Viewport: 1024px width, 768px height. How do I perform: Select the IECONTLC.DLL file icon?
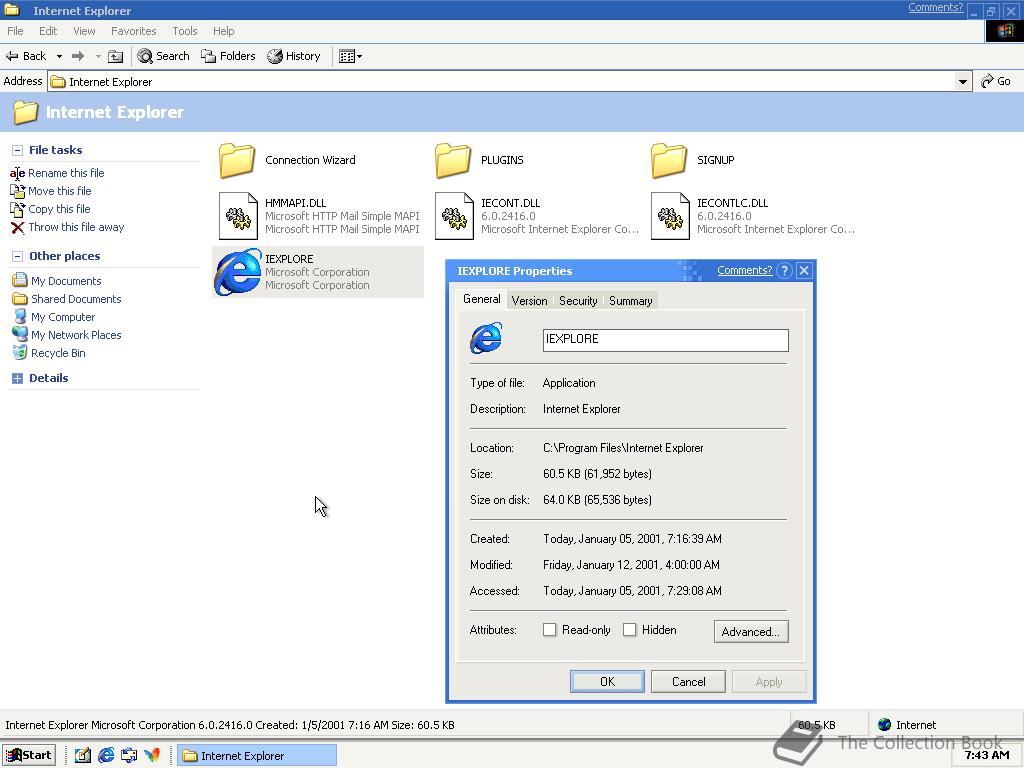(670, 216)
